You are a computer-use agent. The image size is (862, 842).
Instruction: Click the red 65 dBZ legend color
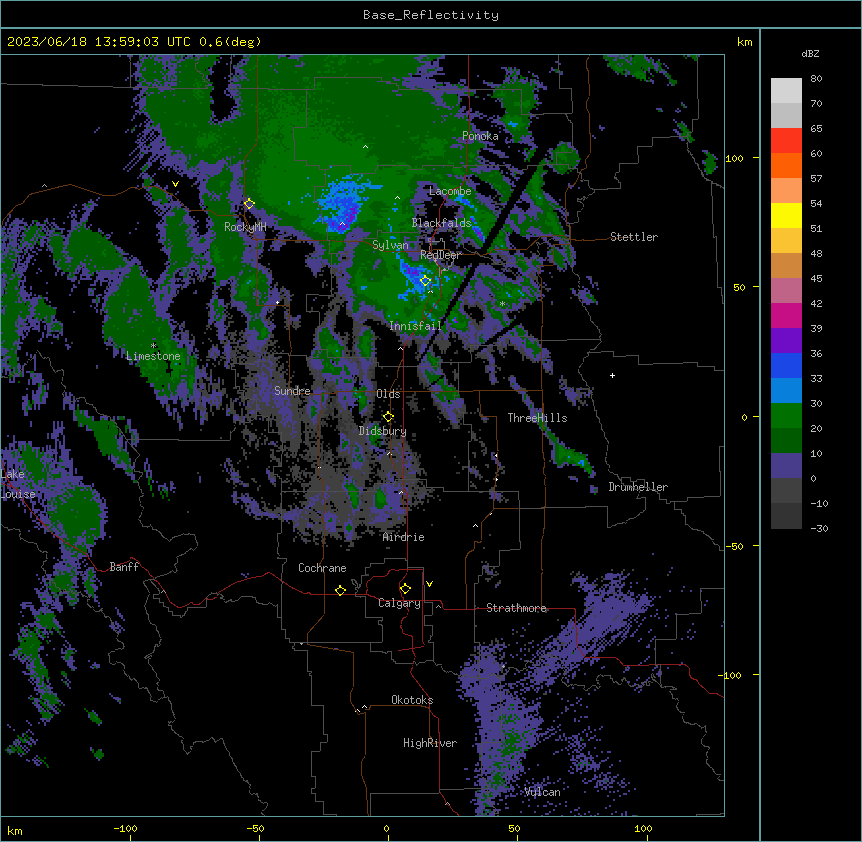[786, 140]
